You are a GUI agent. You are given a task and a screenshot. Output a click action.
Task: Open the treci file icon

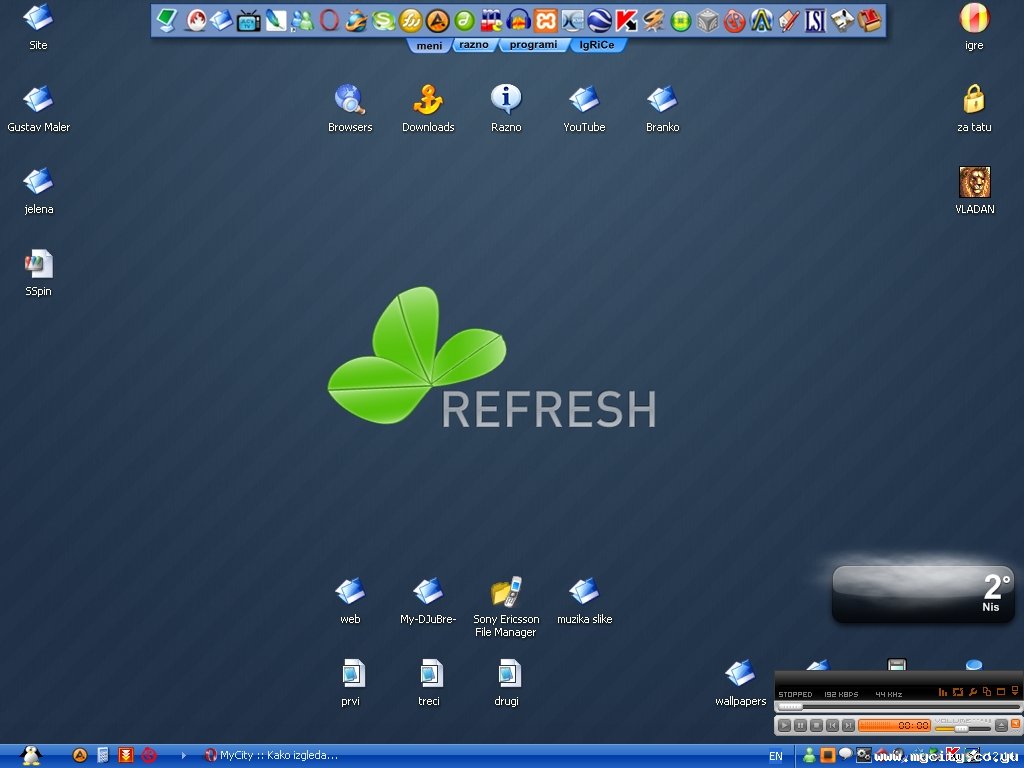coord(428,682)
